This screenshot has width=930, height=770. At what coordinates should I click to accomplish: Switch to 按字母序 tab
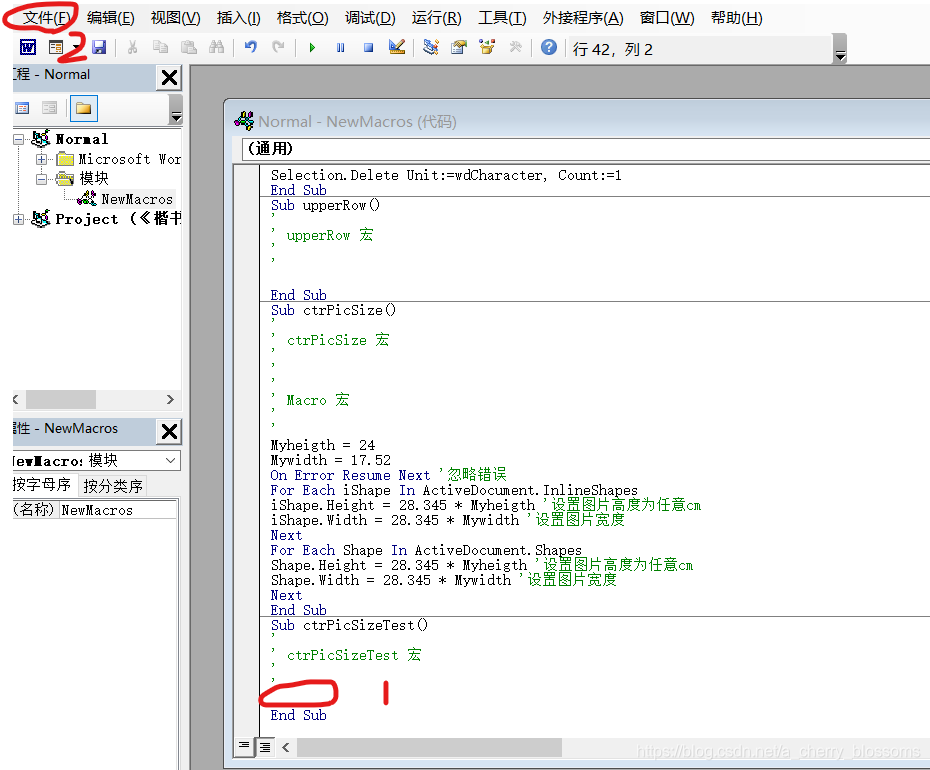click(x=42, y=485)
